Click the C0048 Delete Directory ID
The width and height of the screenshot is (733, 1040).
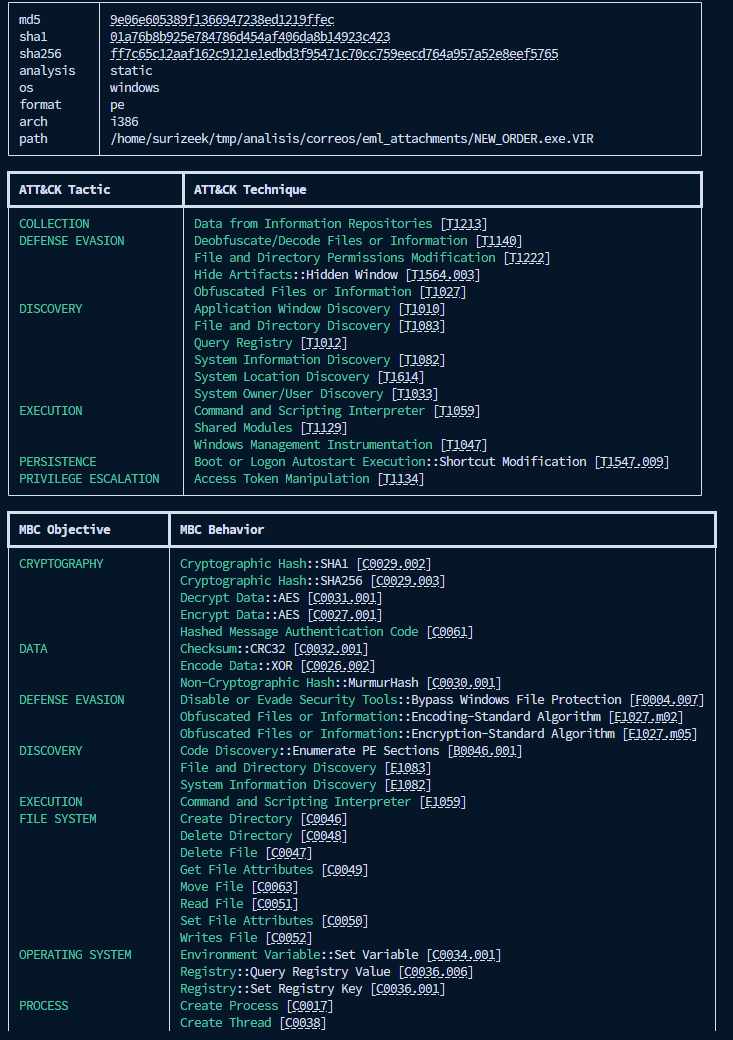point(324,836)
